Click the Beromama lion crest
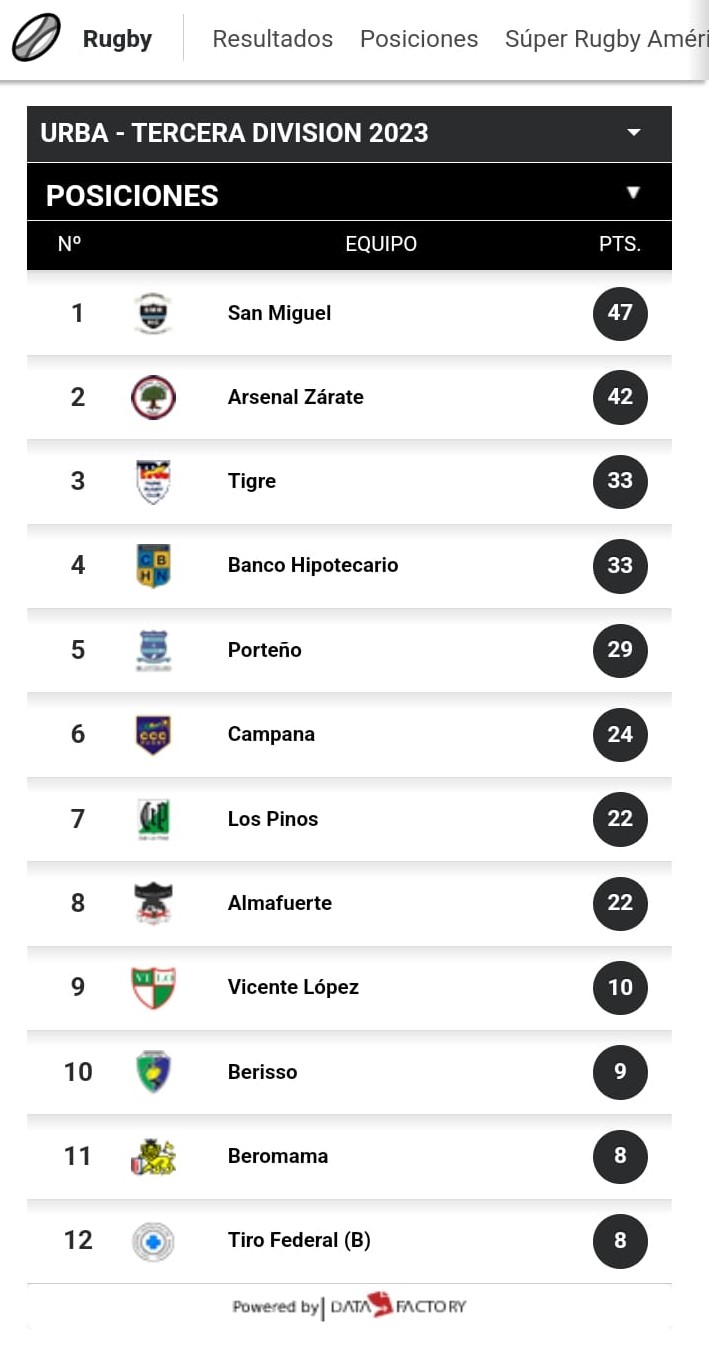 [153, 1156]
